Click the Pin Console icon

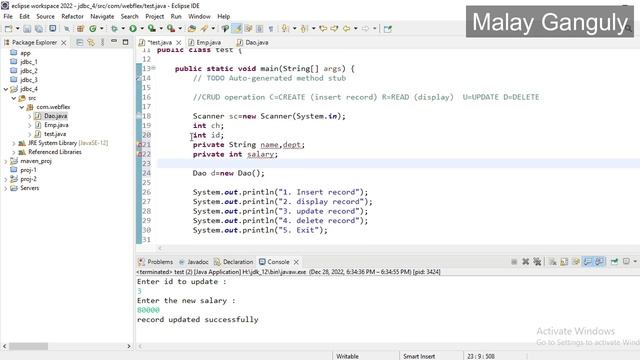[614, 262]
